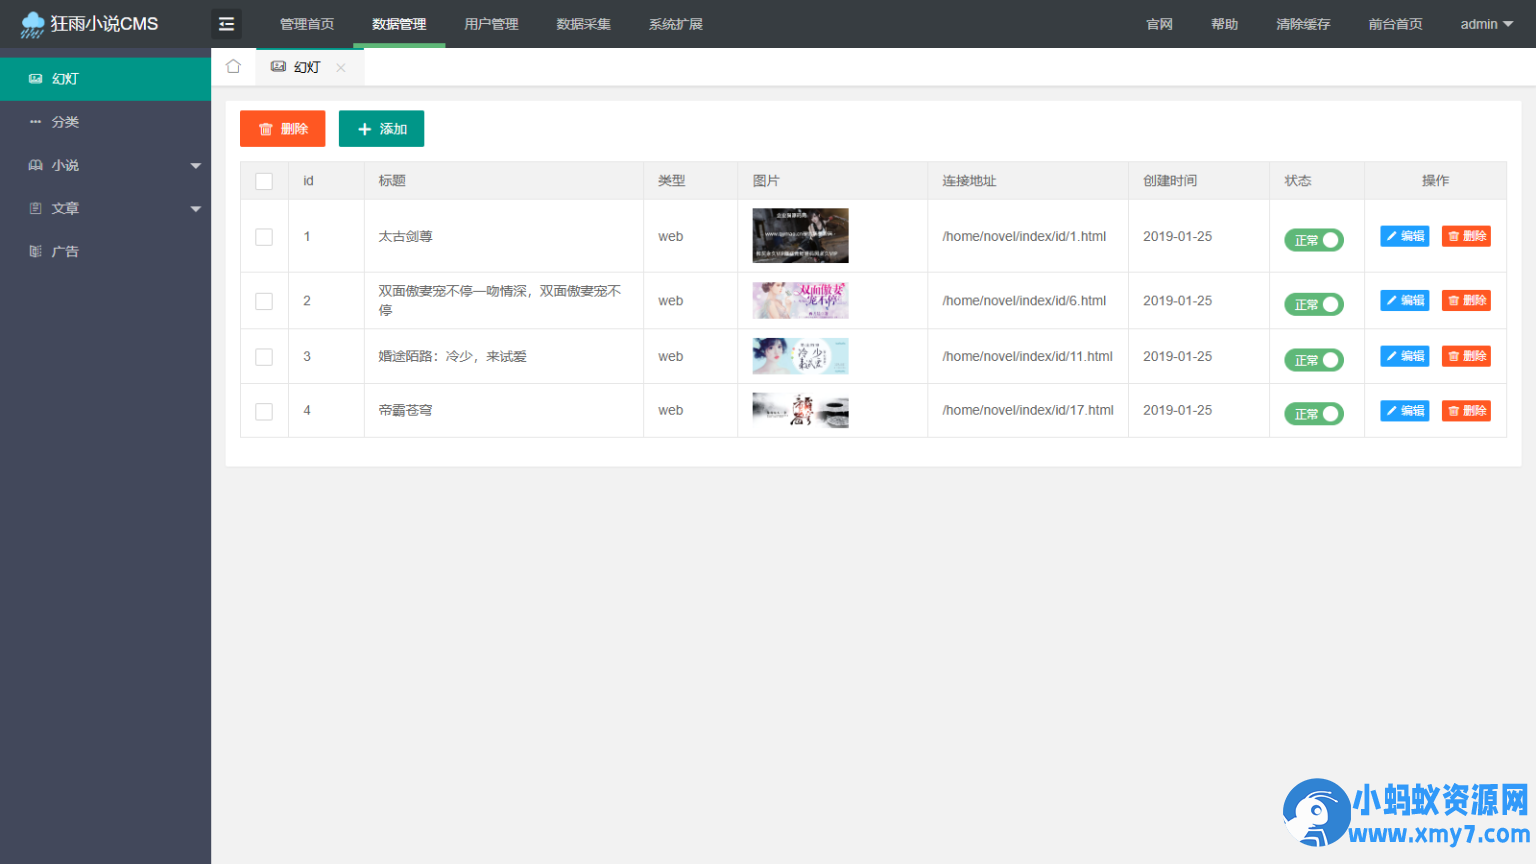Click the green 添加 button

pyautogui.click(x=382, y=129)
